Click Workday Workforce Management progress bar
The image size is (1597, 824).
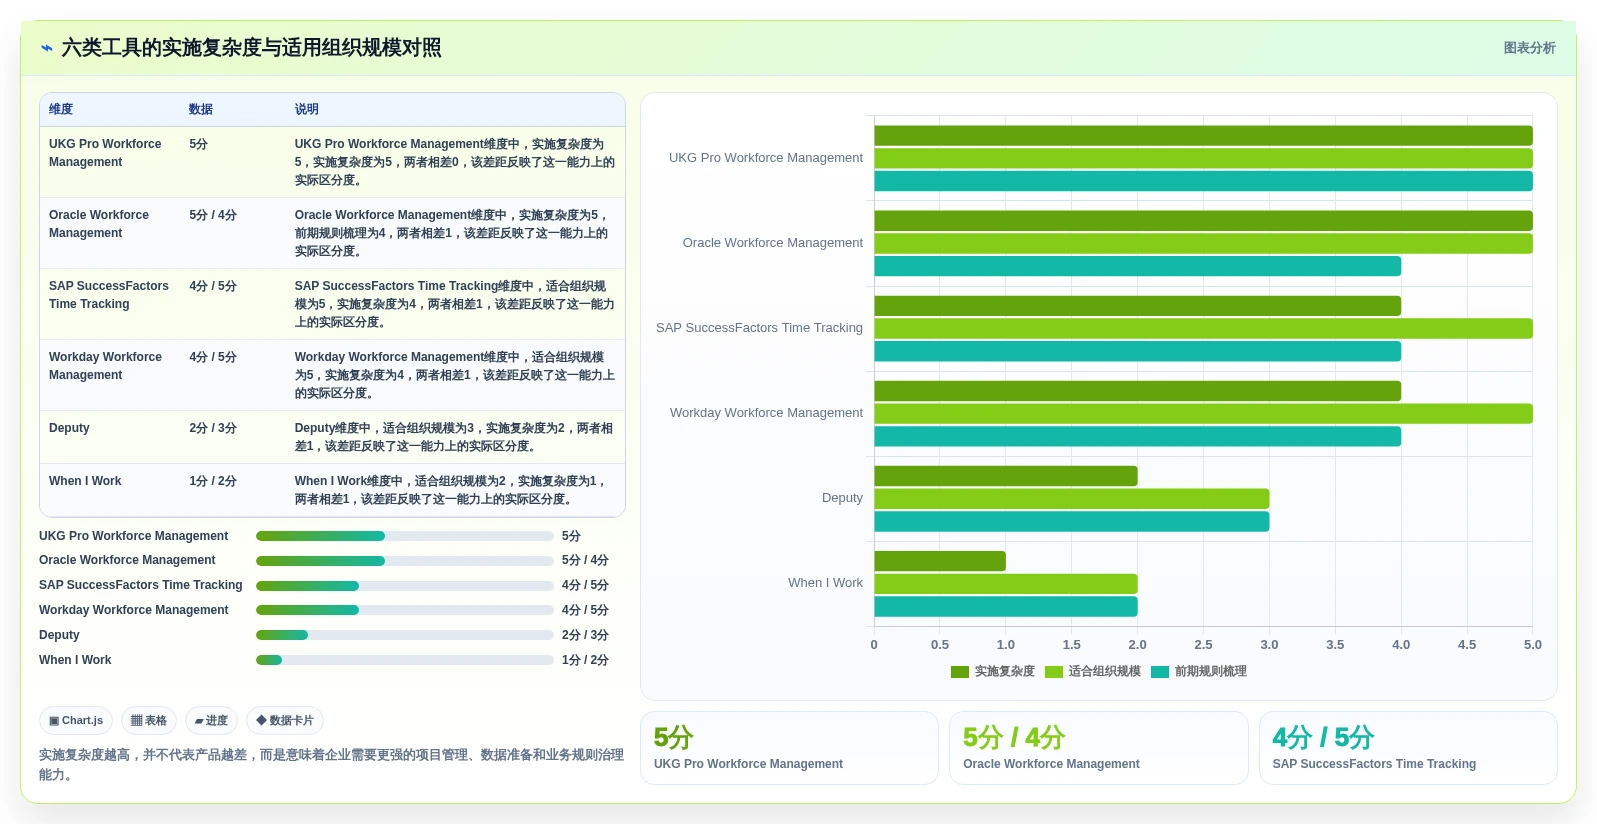(405, 610)
